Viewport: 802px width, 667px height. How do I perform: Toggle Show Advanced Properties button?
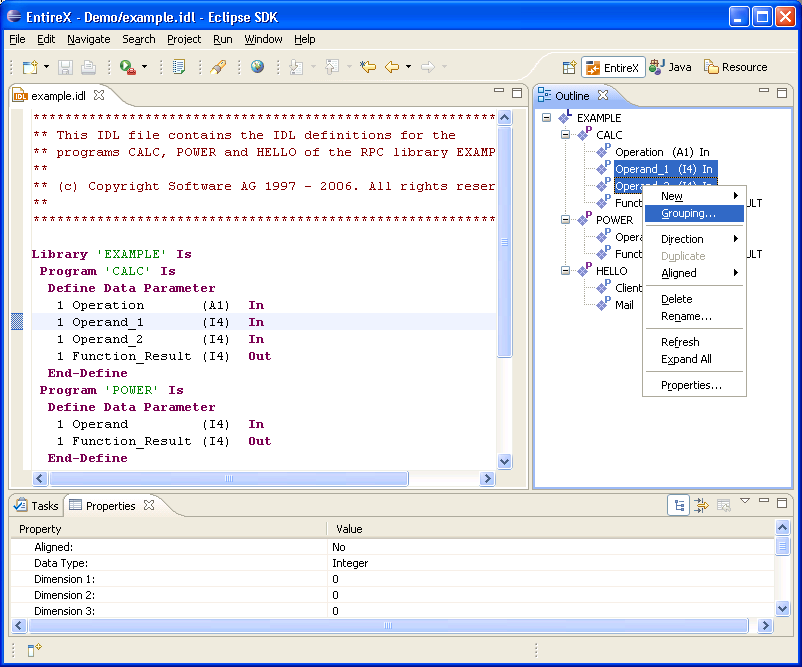pos(701,505)
